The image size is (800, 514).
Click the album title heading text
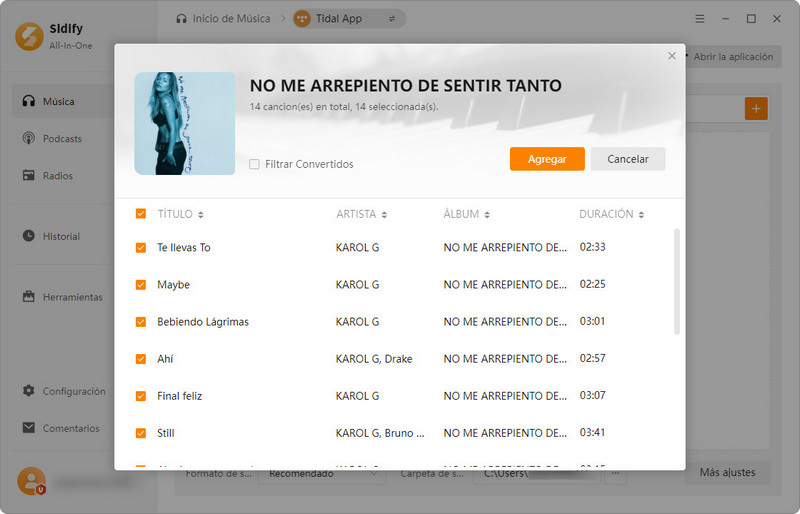(406, 86)
